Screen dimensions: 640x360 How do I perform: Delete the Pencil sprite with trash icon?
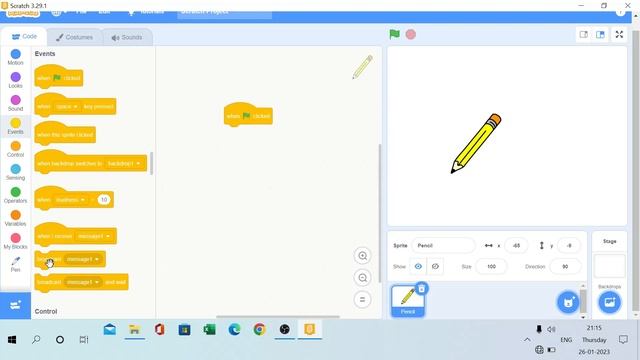click(422, 289)
